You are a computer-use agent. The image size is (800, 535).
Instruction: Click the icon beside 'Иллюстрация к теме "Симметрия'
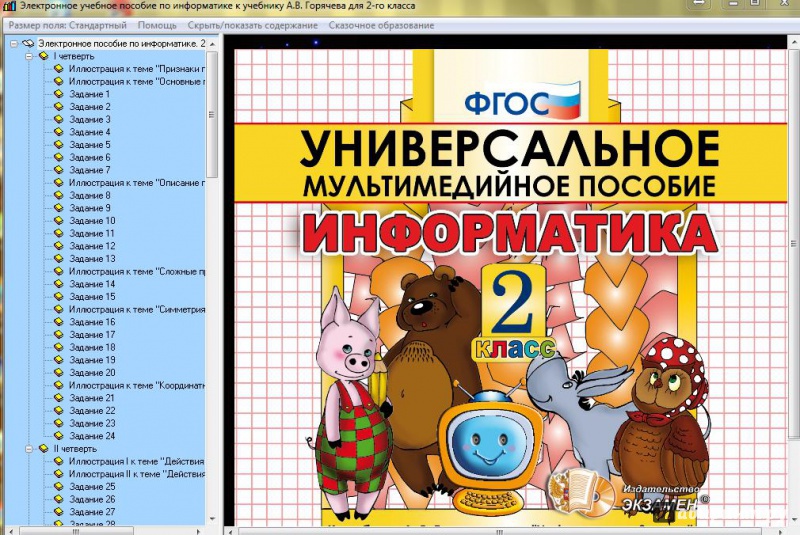59,309
